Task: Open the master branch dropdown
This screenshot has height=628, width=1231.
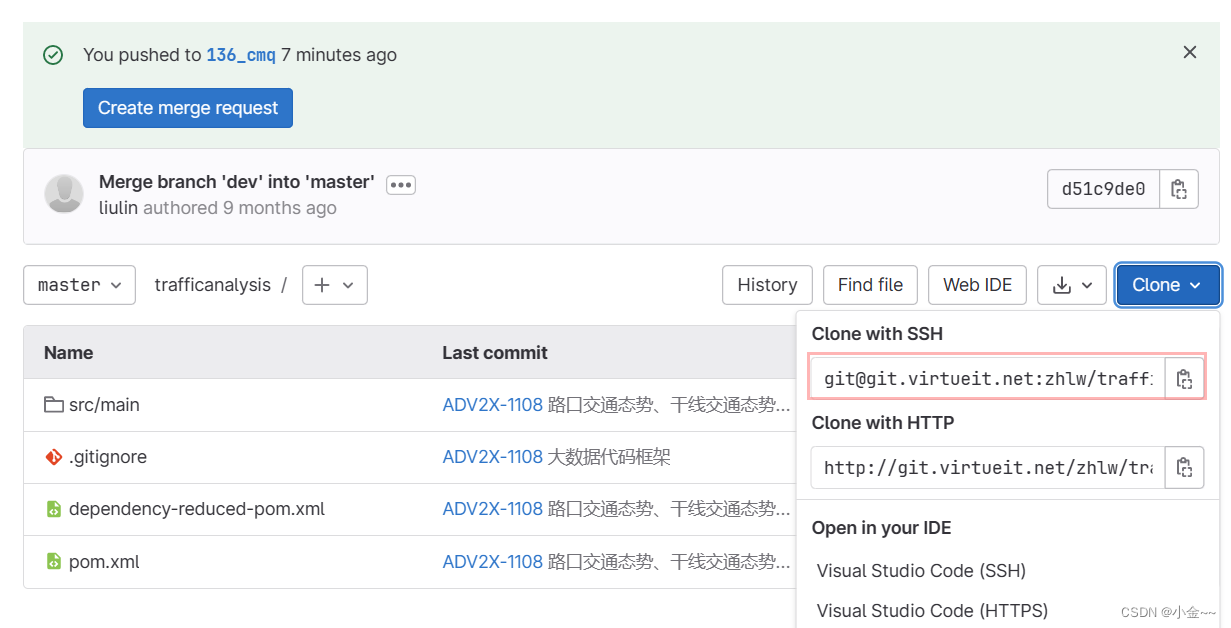Action: pyautogui.click(x=79, y=285)
